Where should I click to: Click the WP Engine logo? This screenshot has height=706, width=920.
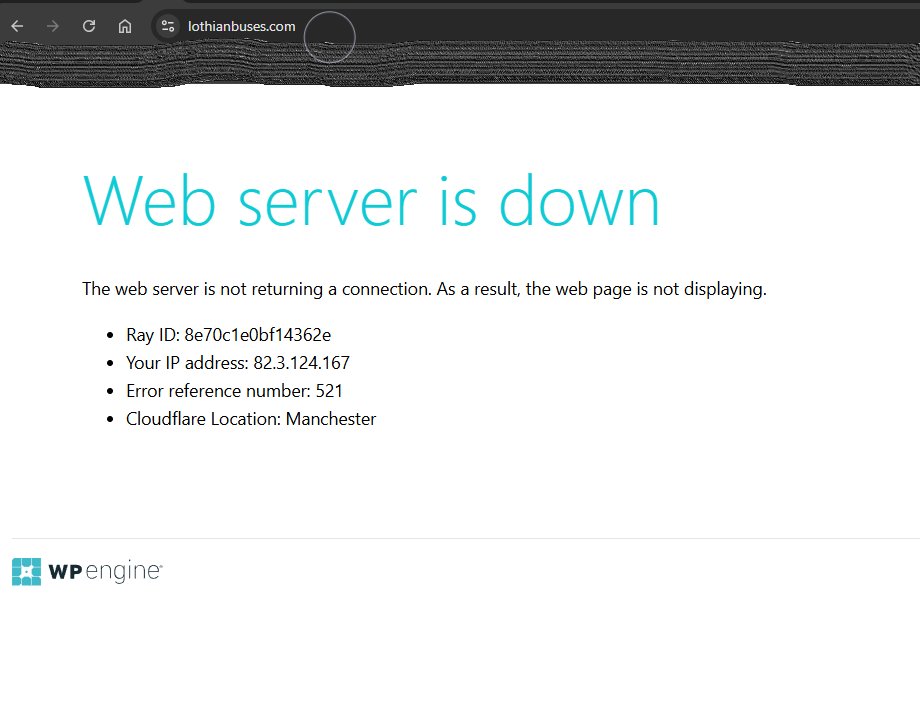click(x=87, y=572)
